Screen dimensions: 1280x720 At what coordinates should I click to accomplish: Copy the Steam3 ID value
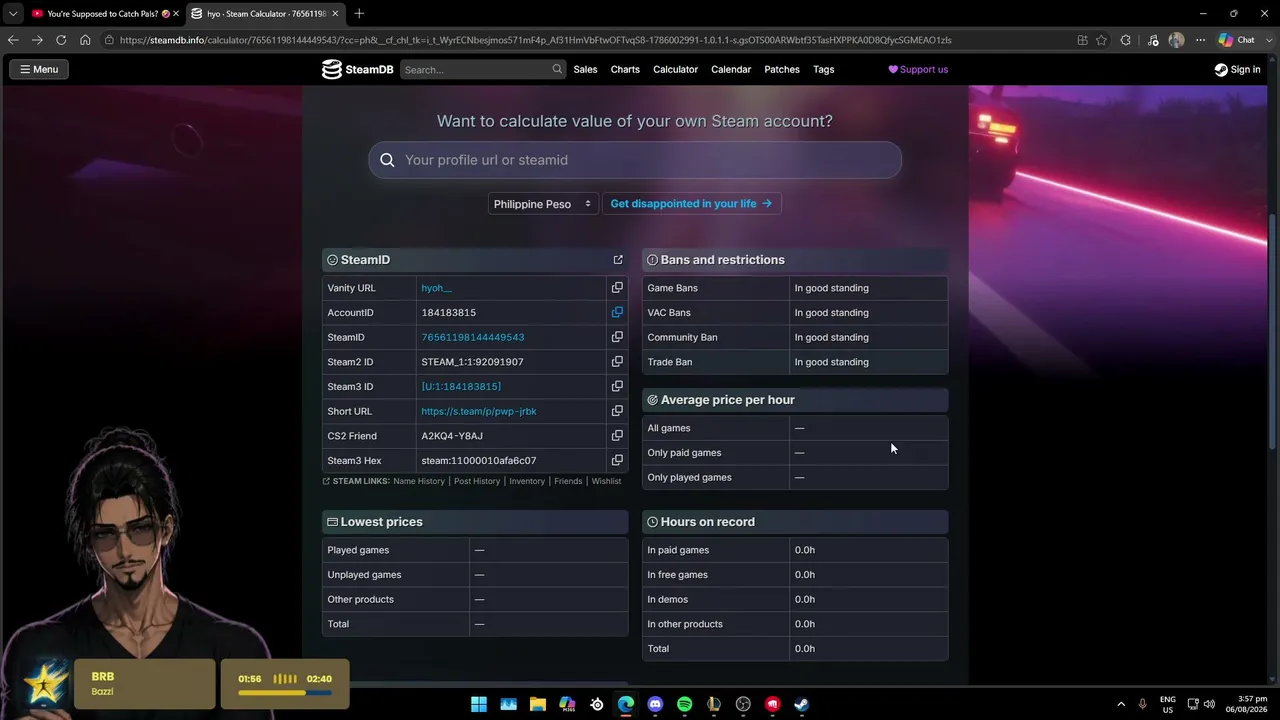(x=617, y=386)
